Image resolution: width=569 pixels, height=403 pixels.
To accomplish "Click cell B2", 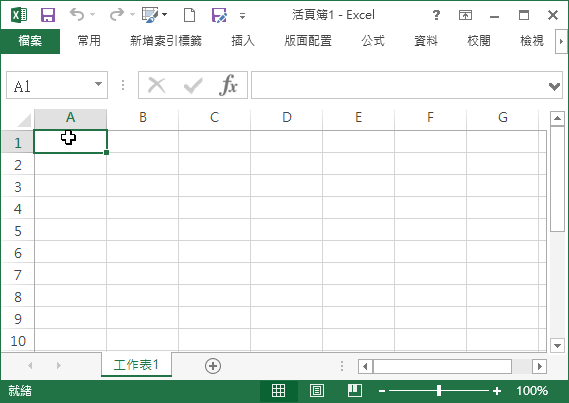I will pos(143,164).
